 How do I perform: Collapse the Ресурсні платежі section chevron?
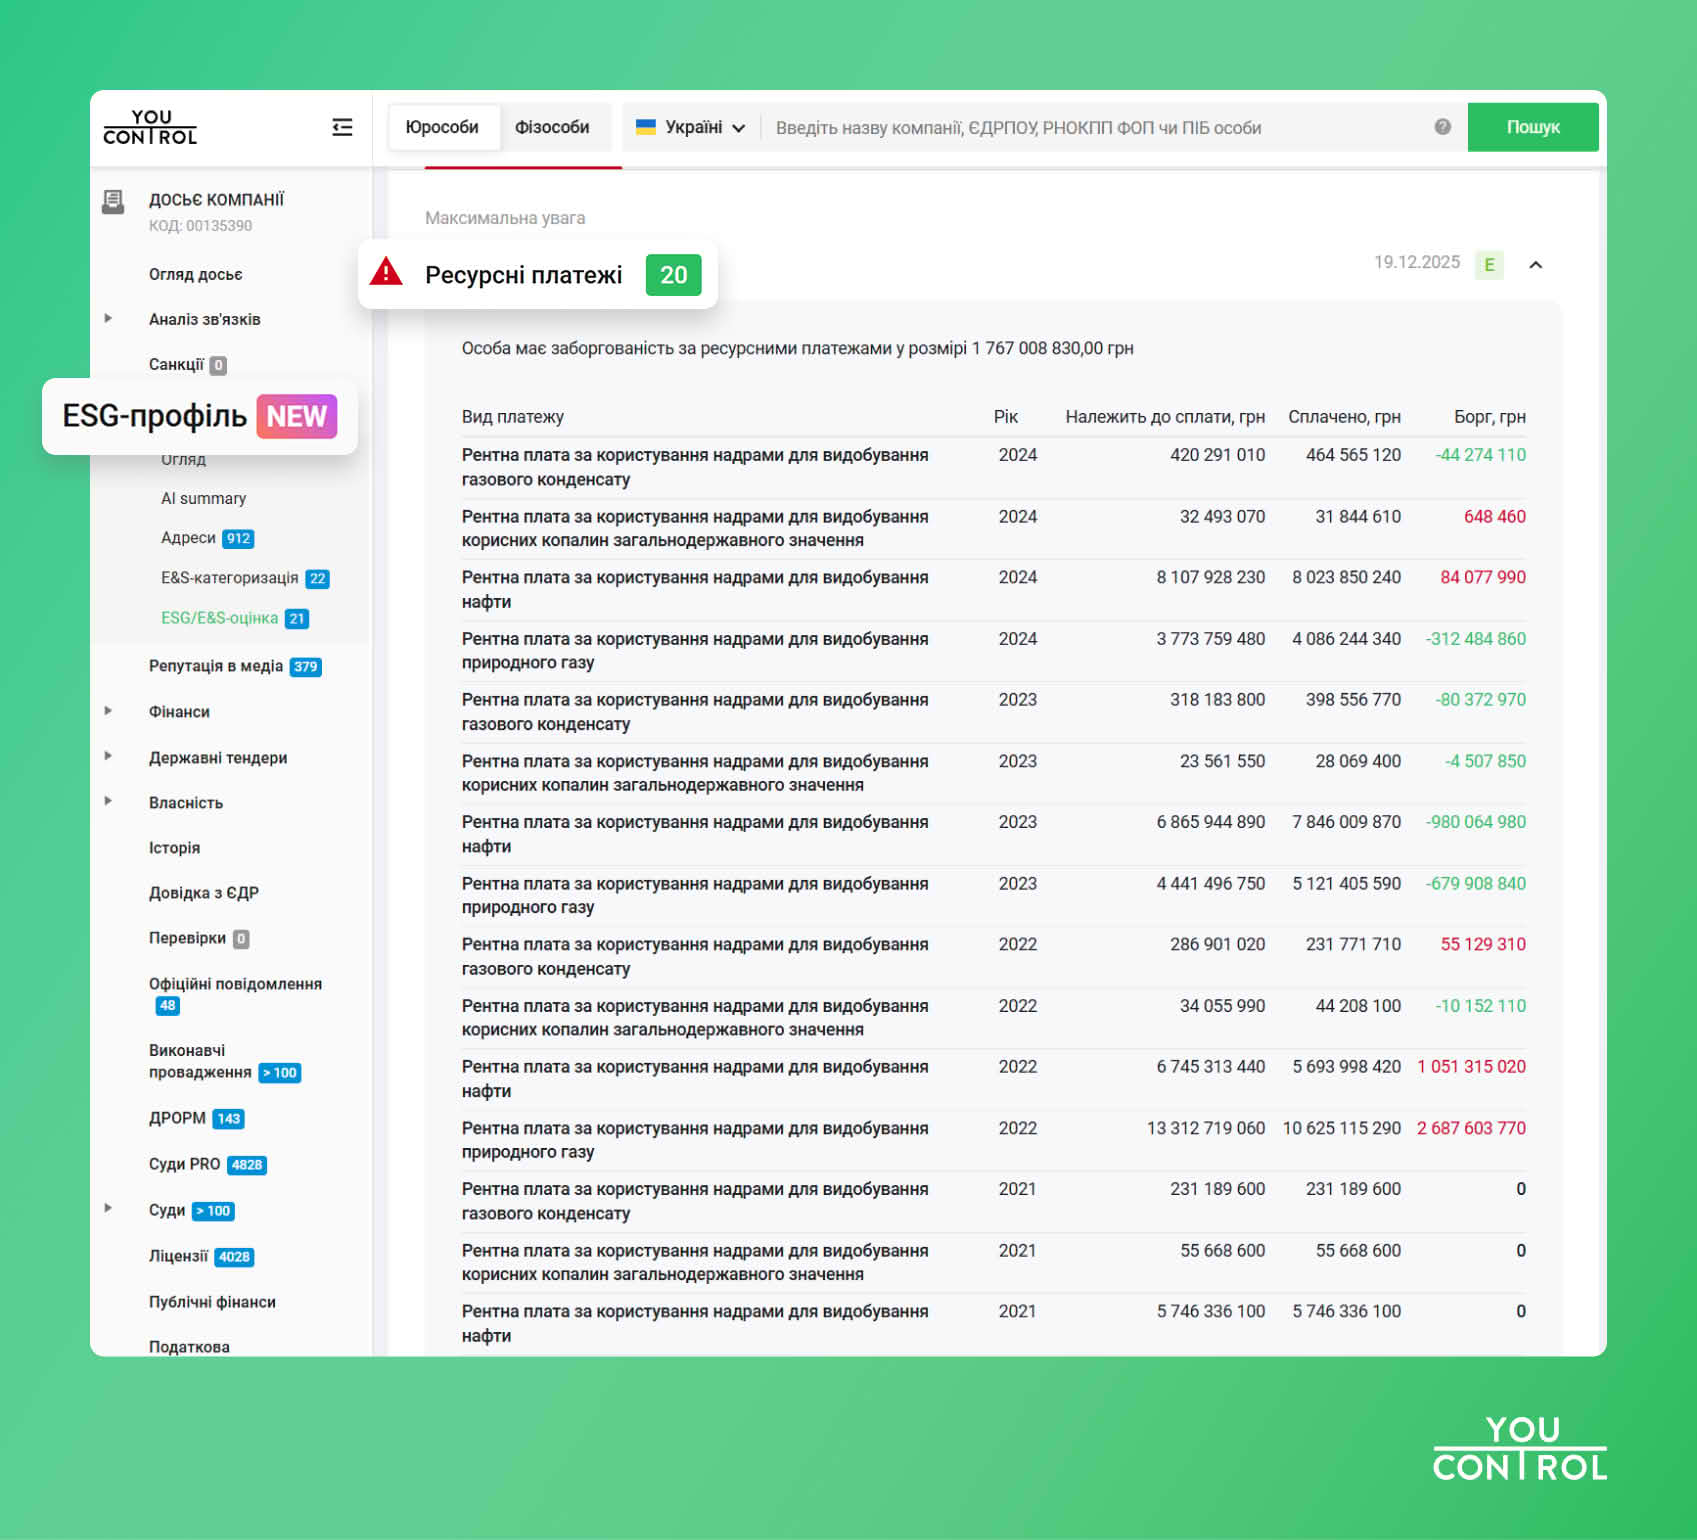pyautogui.click(x=1534, y=264)
